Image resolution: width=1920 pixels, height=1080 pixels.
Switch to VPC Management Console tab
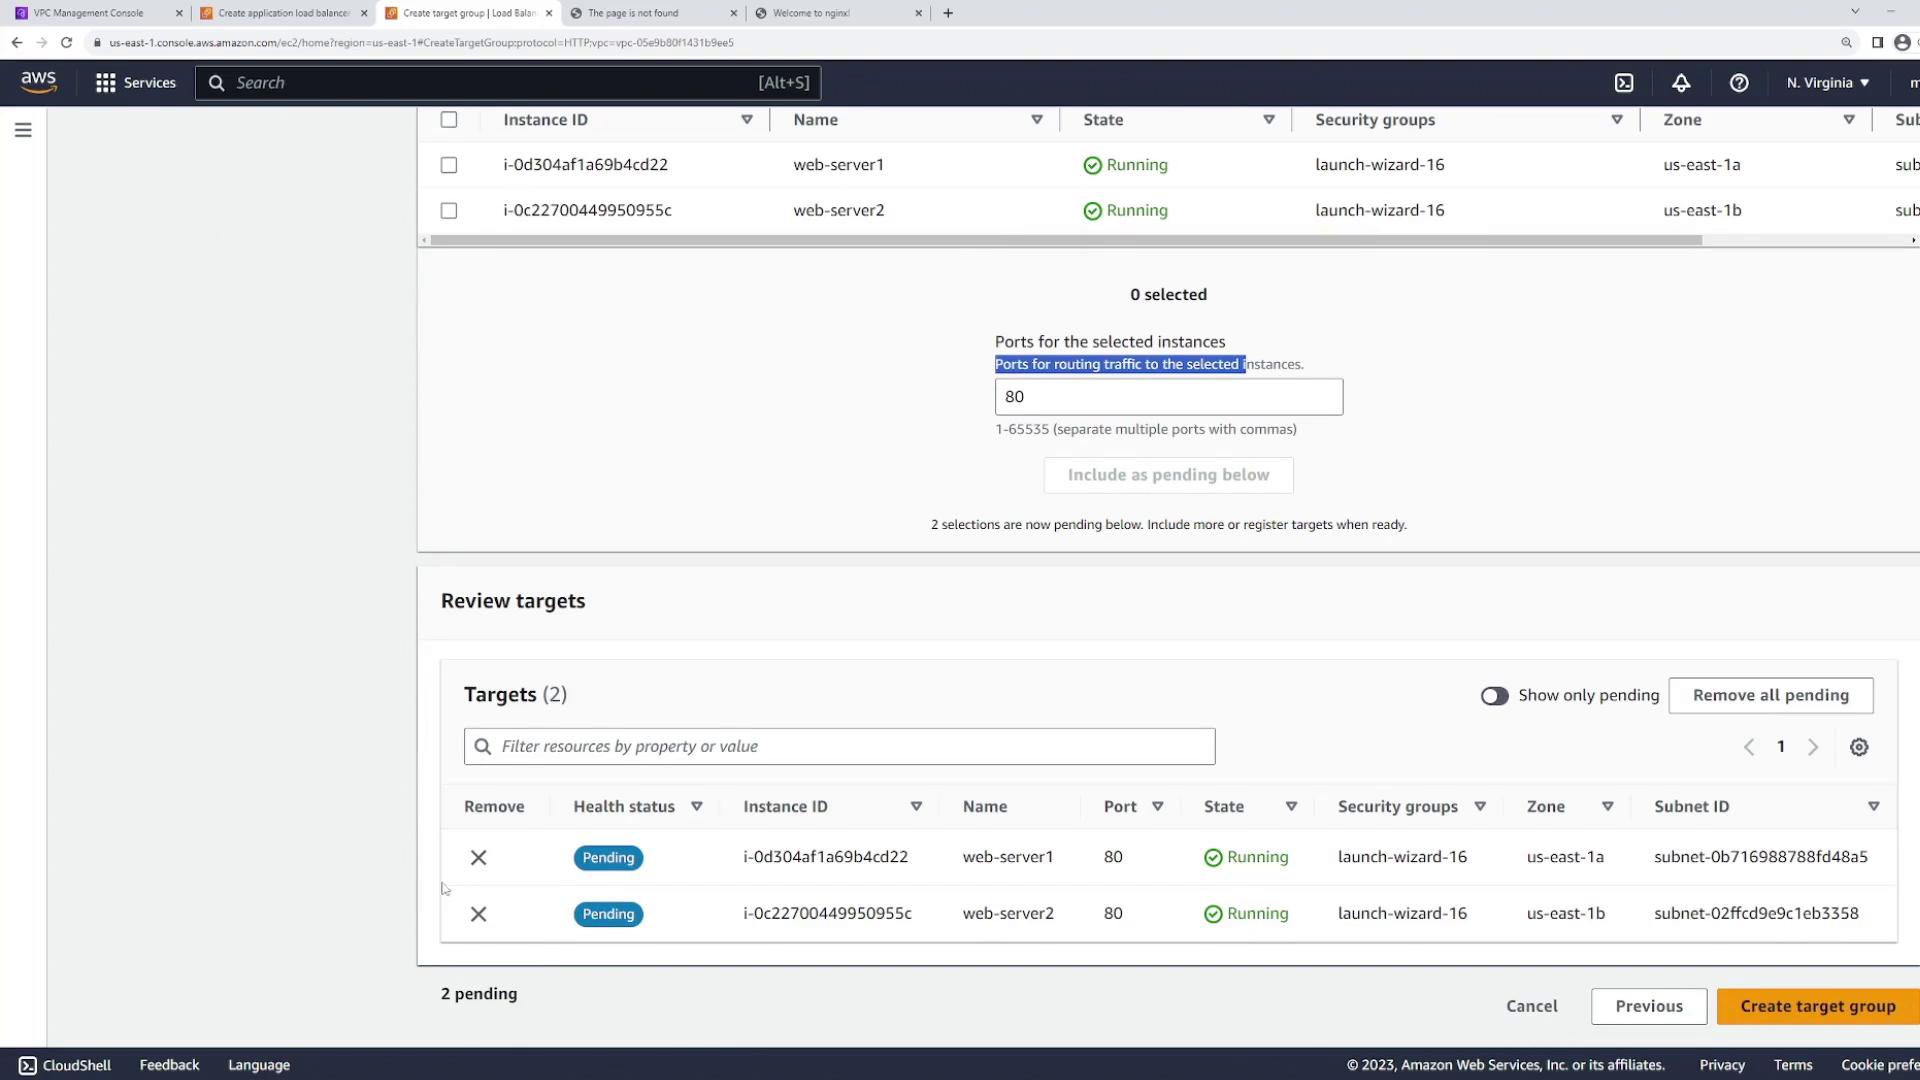[x=89, y=13]
